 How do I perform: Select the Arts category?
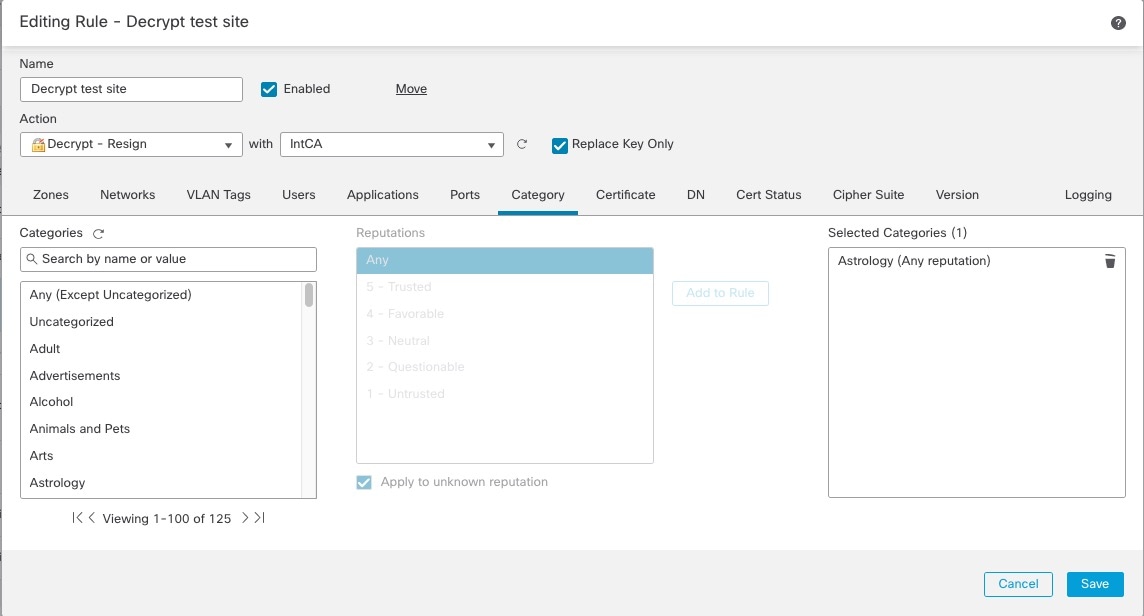pyautogui.click(x=161, y=456)
